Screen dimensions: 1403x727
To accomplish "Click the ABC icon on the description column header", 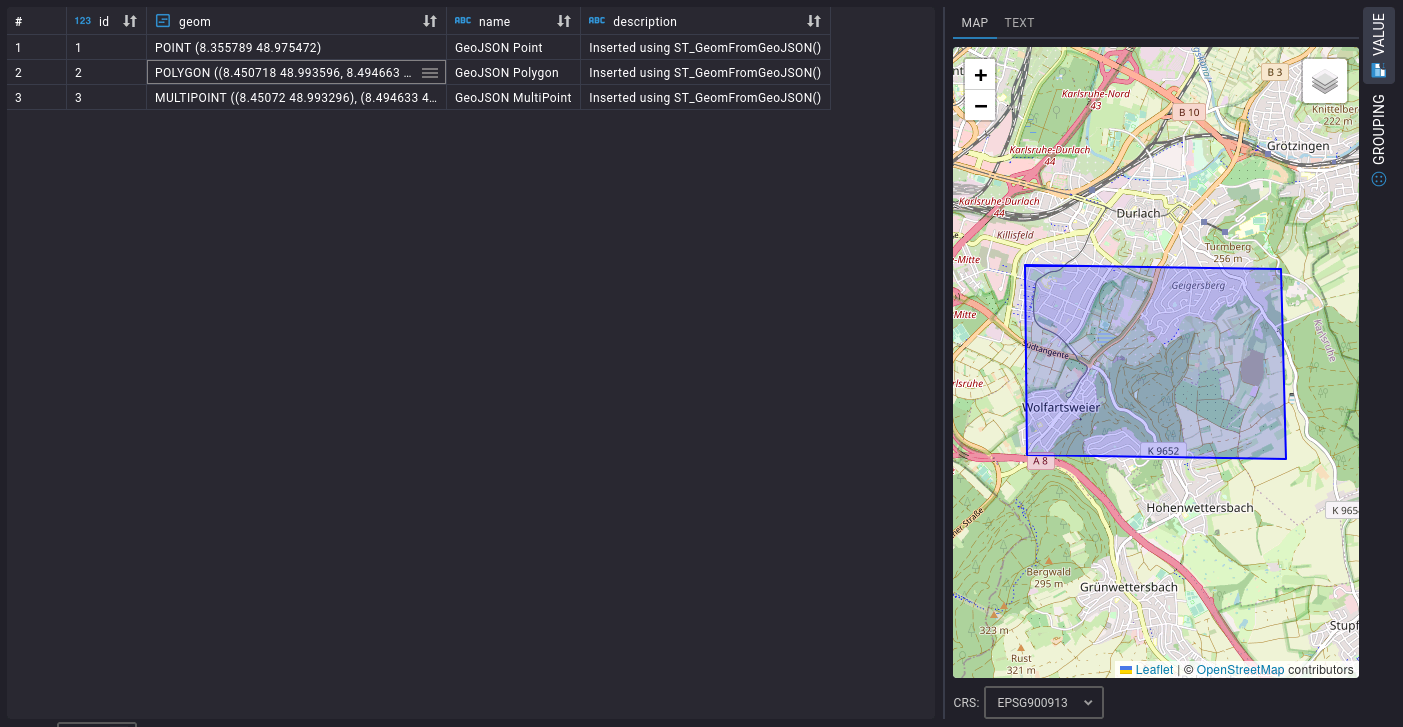I will tap(597, 21).
